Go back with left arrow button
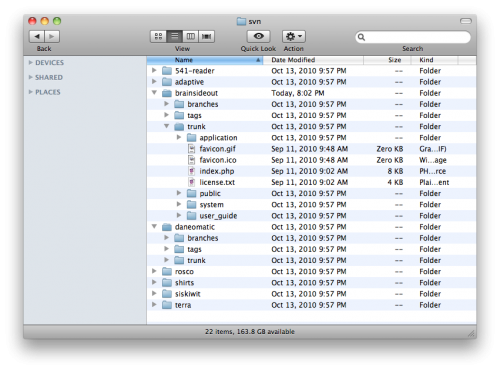500x371 pixels. [x=37, y=36]
